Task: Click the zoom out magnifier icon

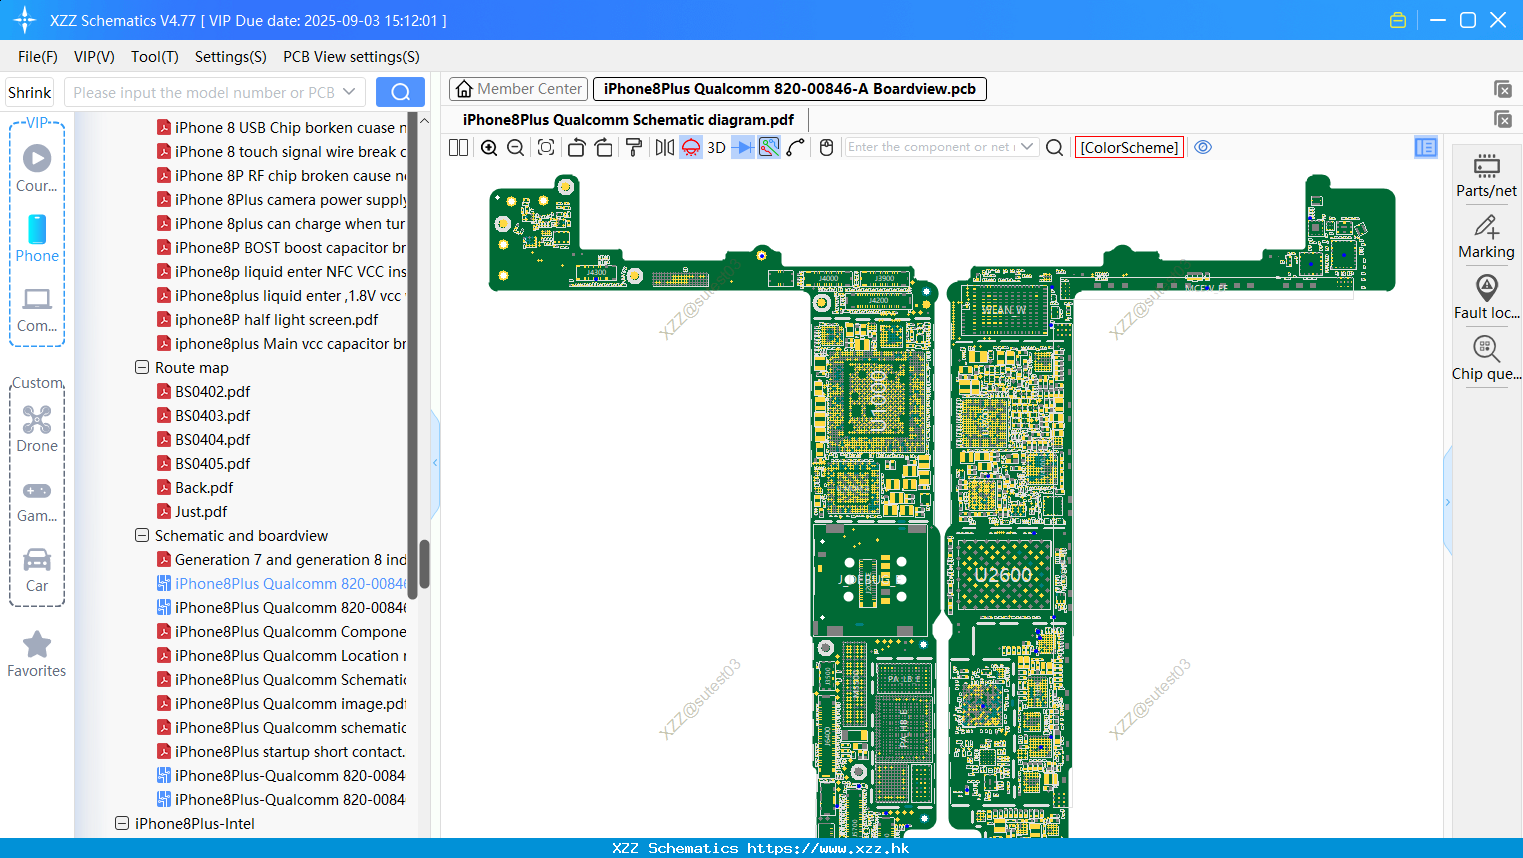Action: [x=516, y=148]
